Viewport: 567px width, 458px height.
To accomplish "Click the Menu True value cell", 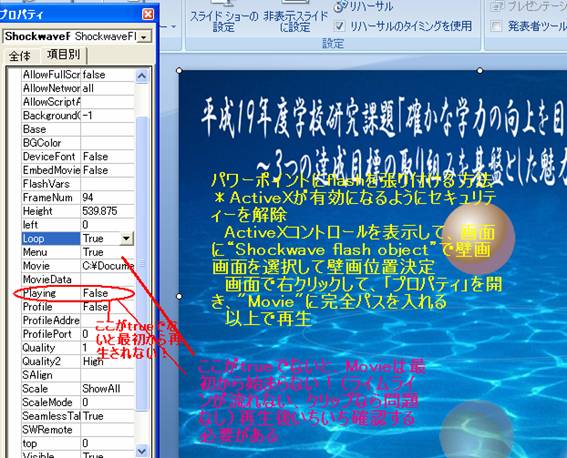I will click(108, 252).
